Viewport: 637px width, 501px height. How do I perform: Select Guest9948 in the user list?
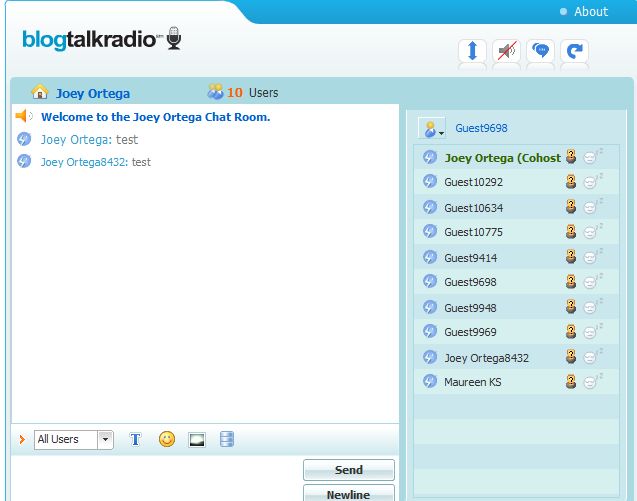click(x=516, y=307)
